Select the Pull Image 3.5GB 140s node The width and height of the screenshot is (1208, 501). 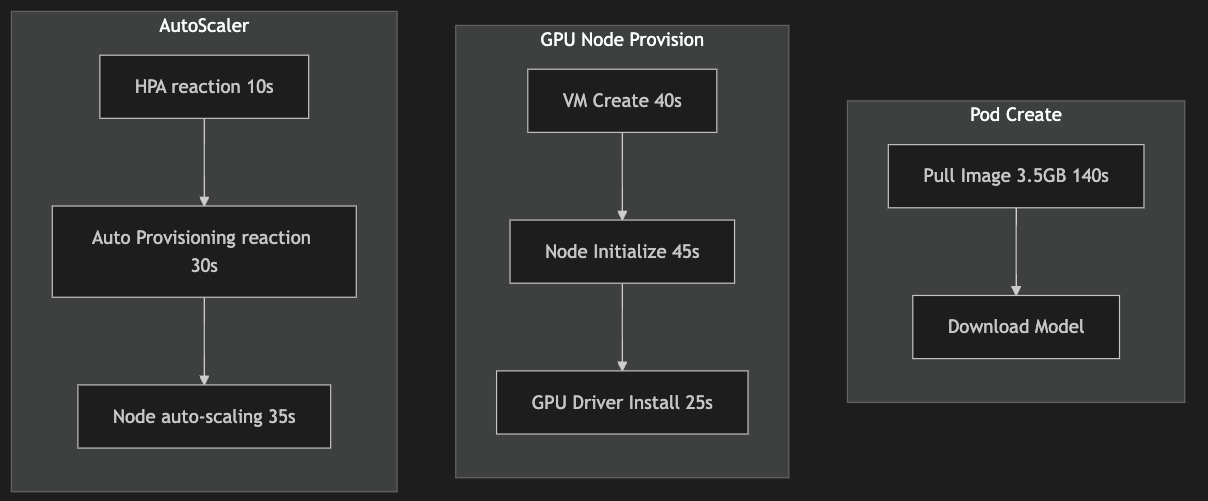(x=1016, y=176)
